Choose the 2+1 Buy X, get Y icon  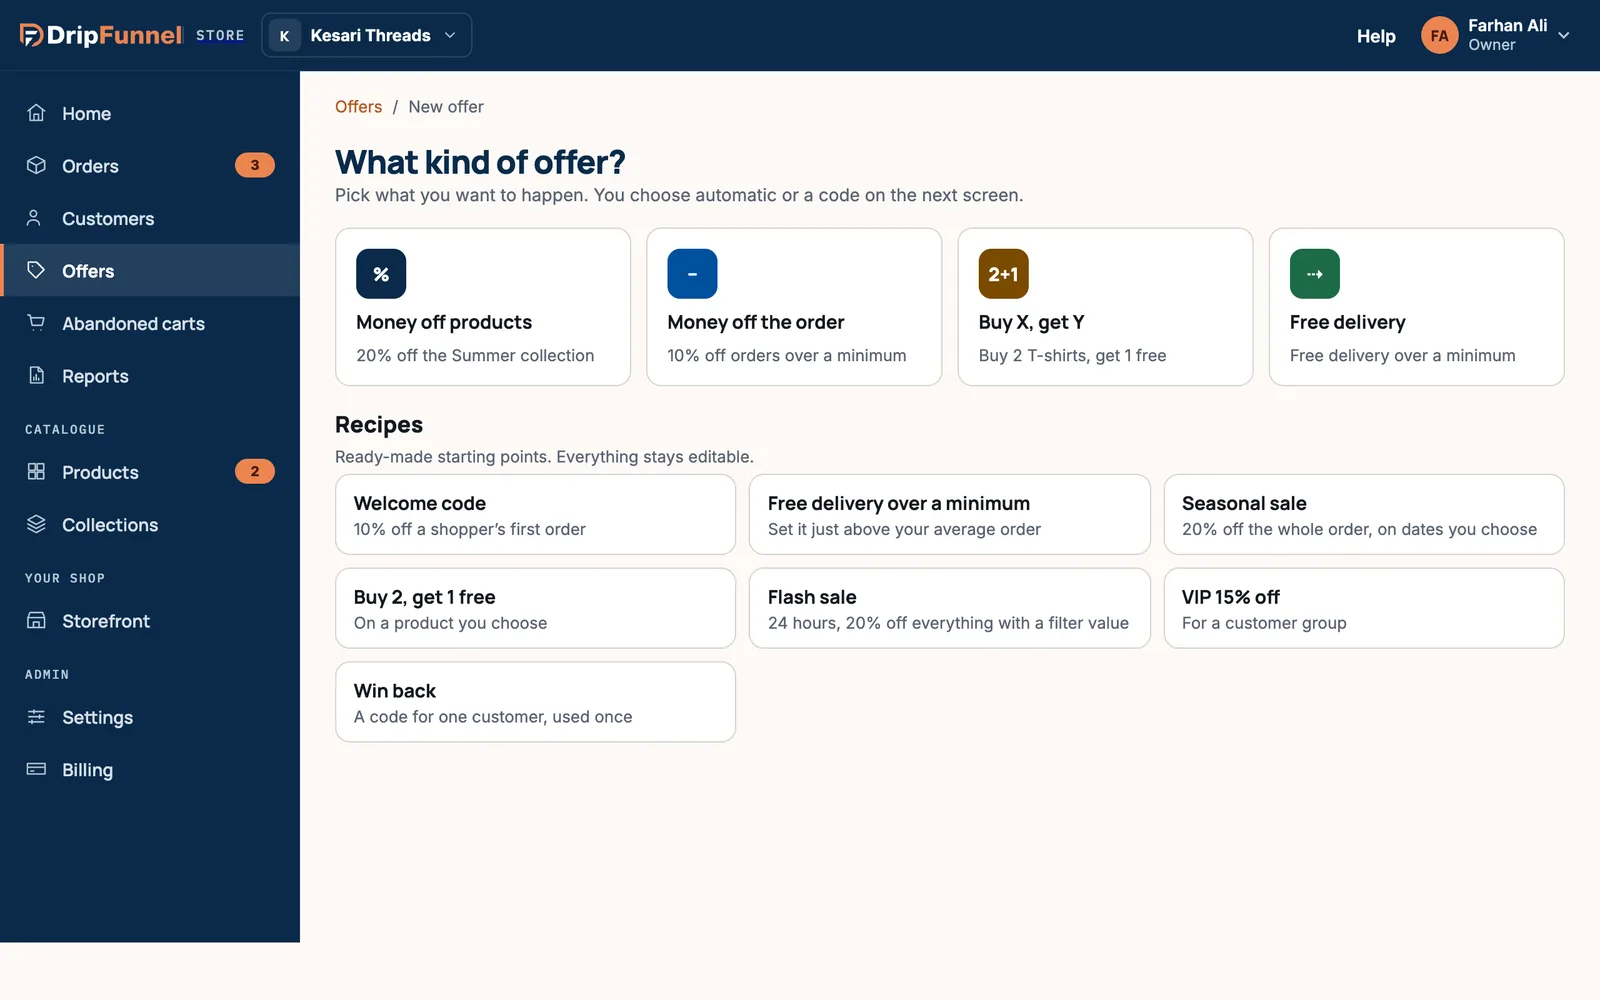click(1003, 274)
